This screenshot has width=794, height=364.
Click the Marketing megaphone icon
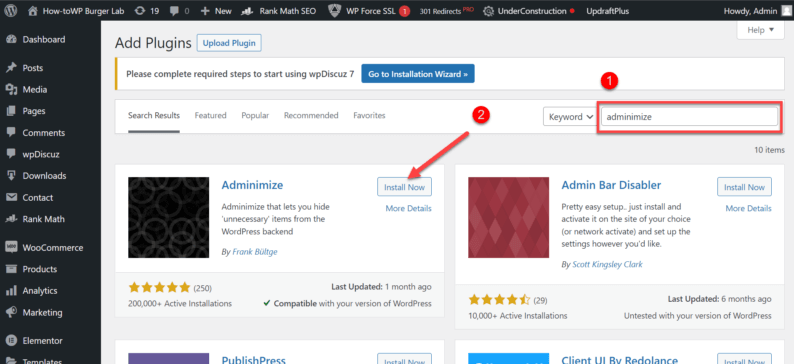(x=11, y=312)
